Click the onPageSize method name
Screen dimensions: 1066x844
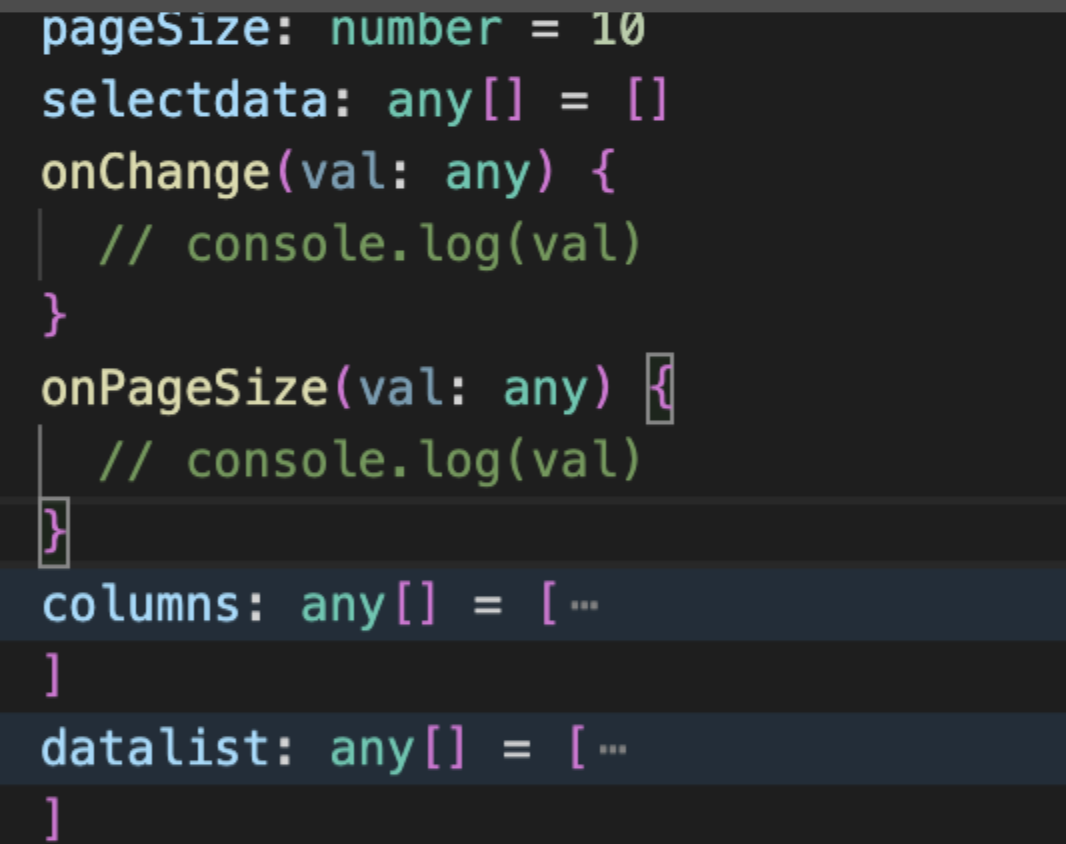[185, 389]
